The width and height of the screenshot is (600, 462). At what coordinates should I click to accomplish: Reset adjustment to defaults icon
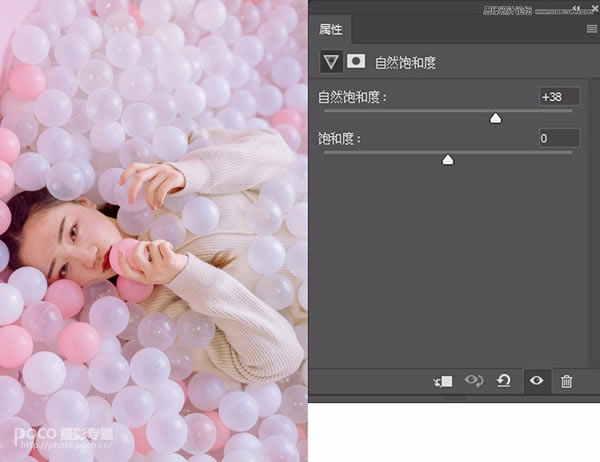(504, 381)
